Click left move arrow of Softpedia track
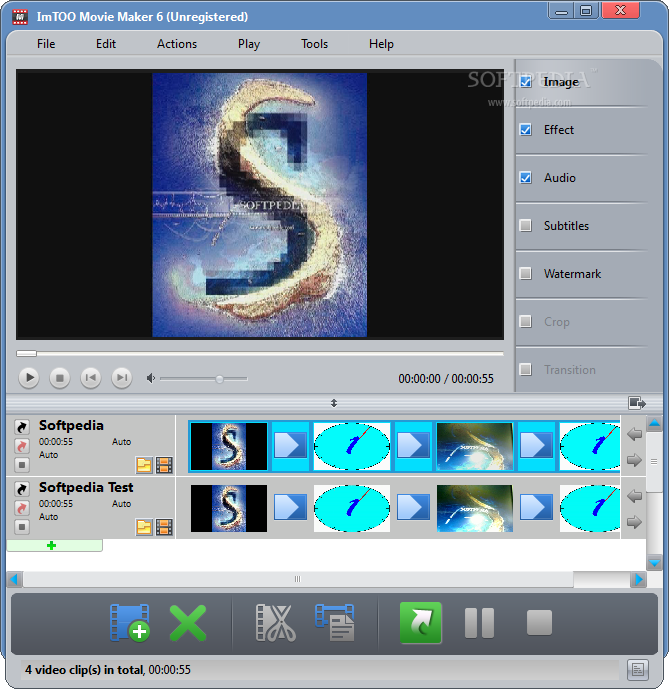 (x=634, y=434)
